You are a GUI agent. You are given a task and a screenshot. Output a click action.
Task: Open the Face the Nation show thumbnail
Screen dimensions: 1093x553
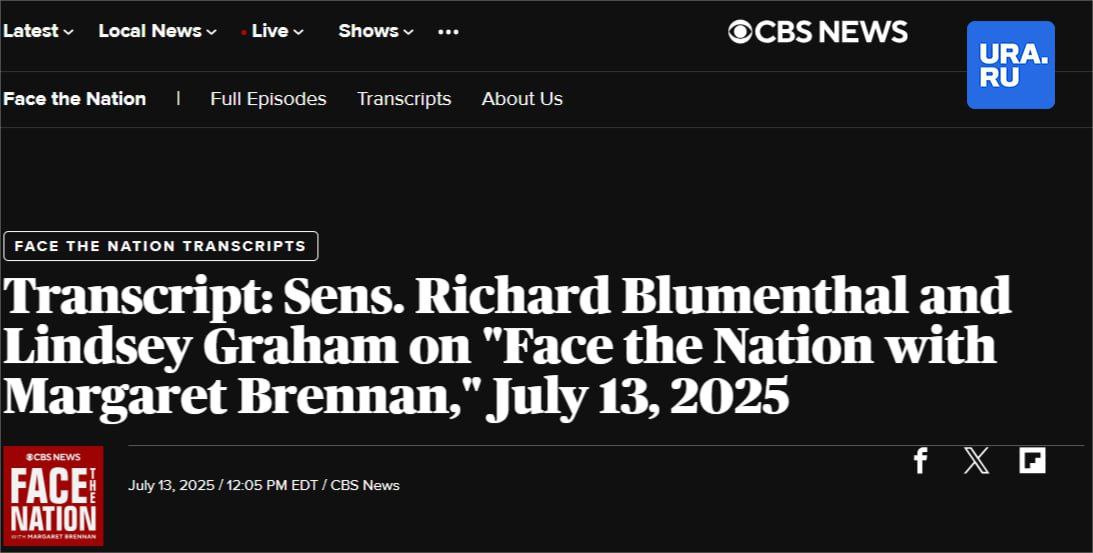(53, 496)
